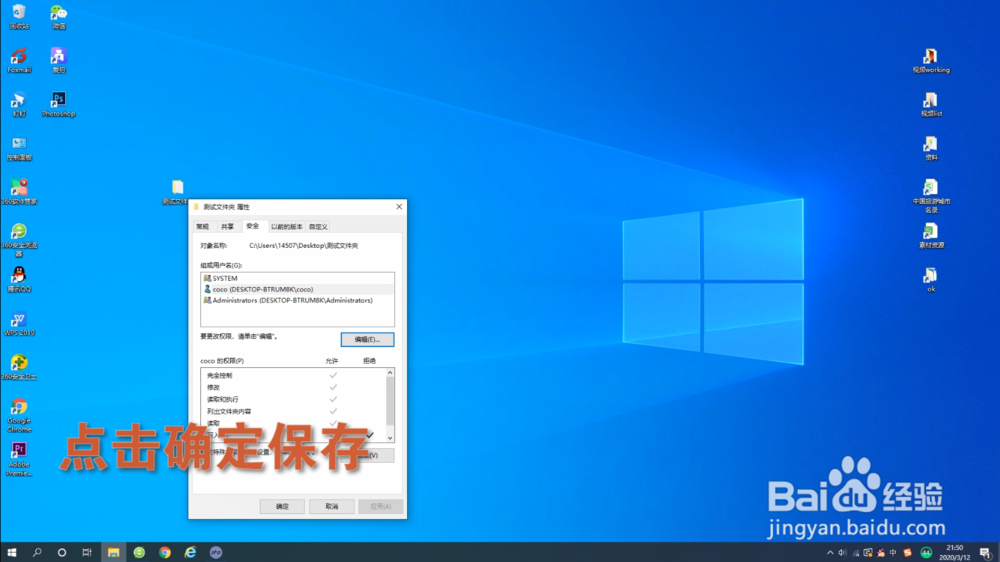Switch to the sharing tab 共享
Viewport: 1000px width, 562px height.
[x=228, y=226]
